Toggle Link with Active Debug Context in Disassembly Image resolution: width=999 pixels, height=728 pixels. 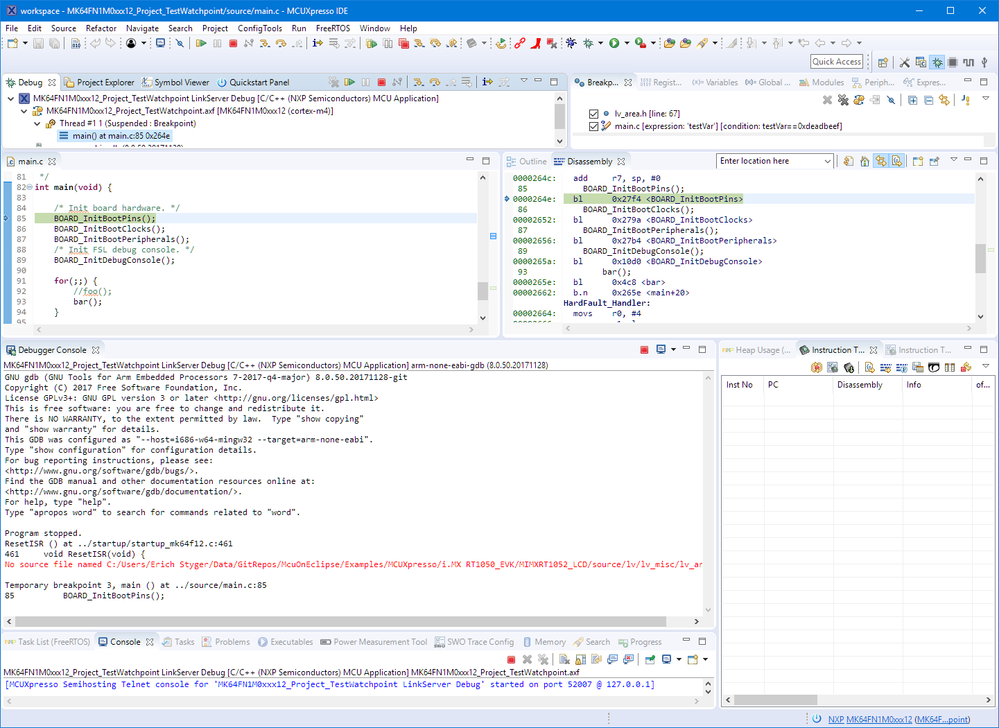[880, 161]
